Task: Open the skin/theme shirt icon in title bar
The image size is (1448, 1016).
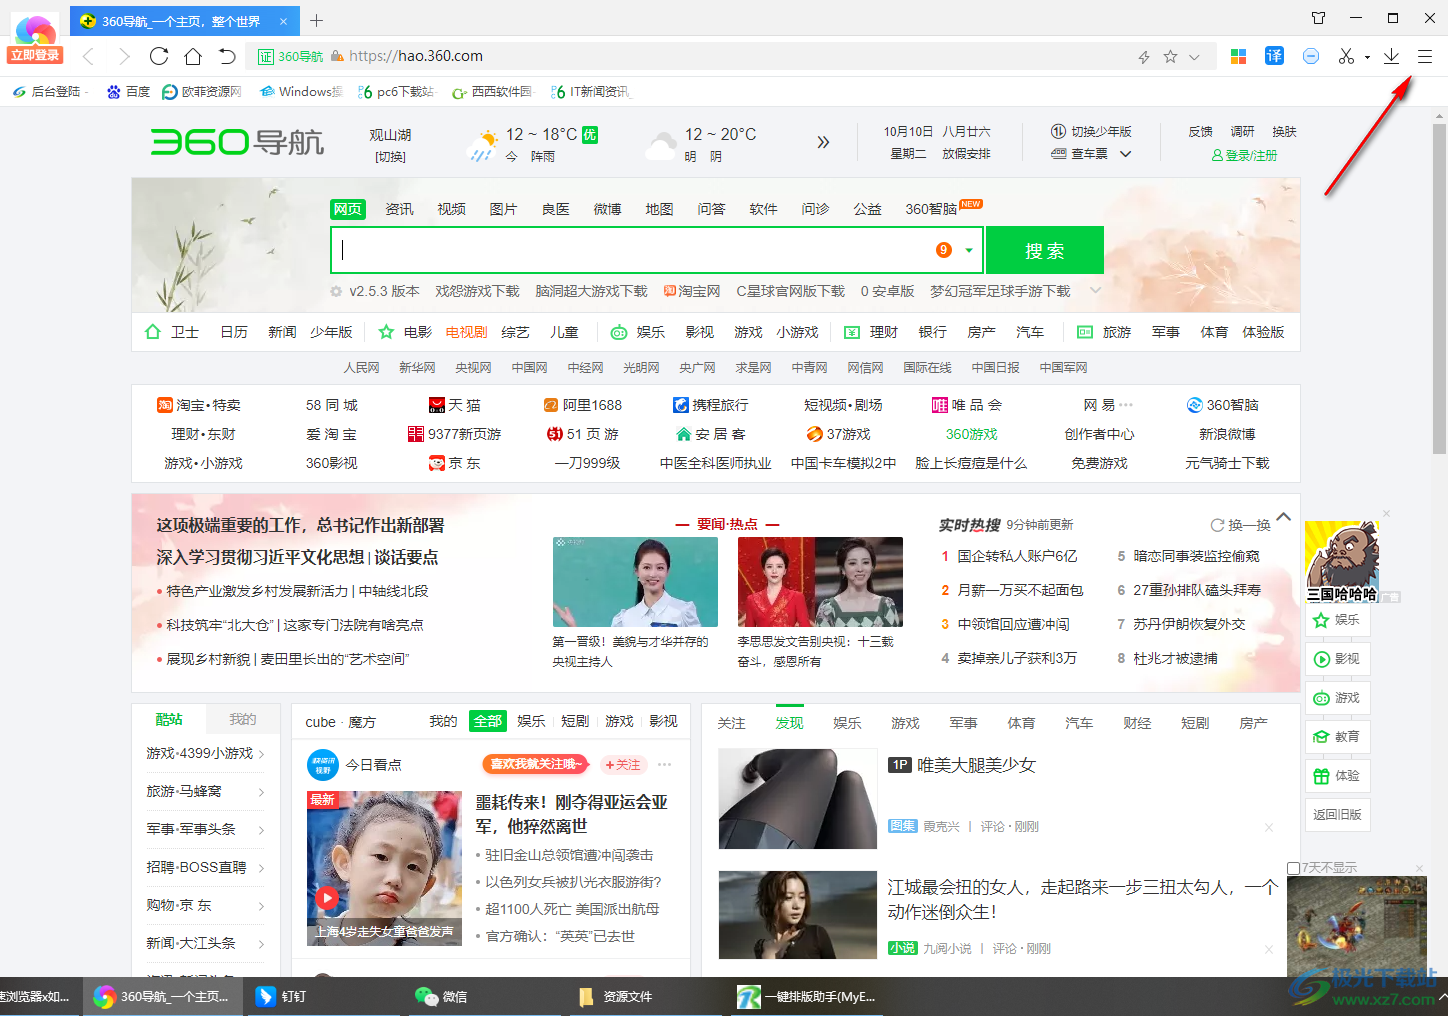Action: pos(1318,18)
